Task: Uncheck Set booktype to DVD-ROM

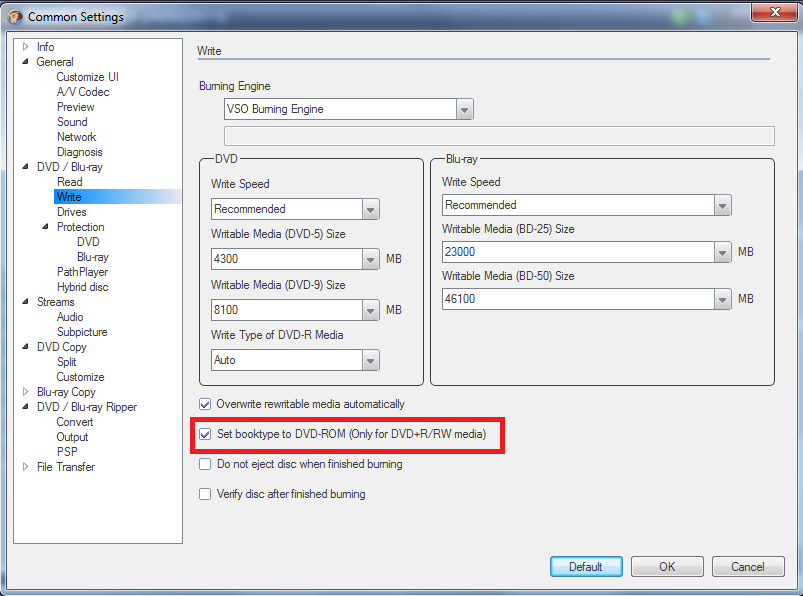Action: (x=205, y=434)
